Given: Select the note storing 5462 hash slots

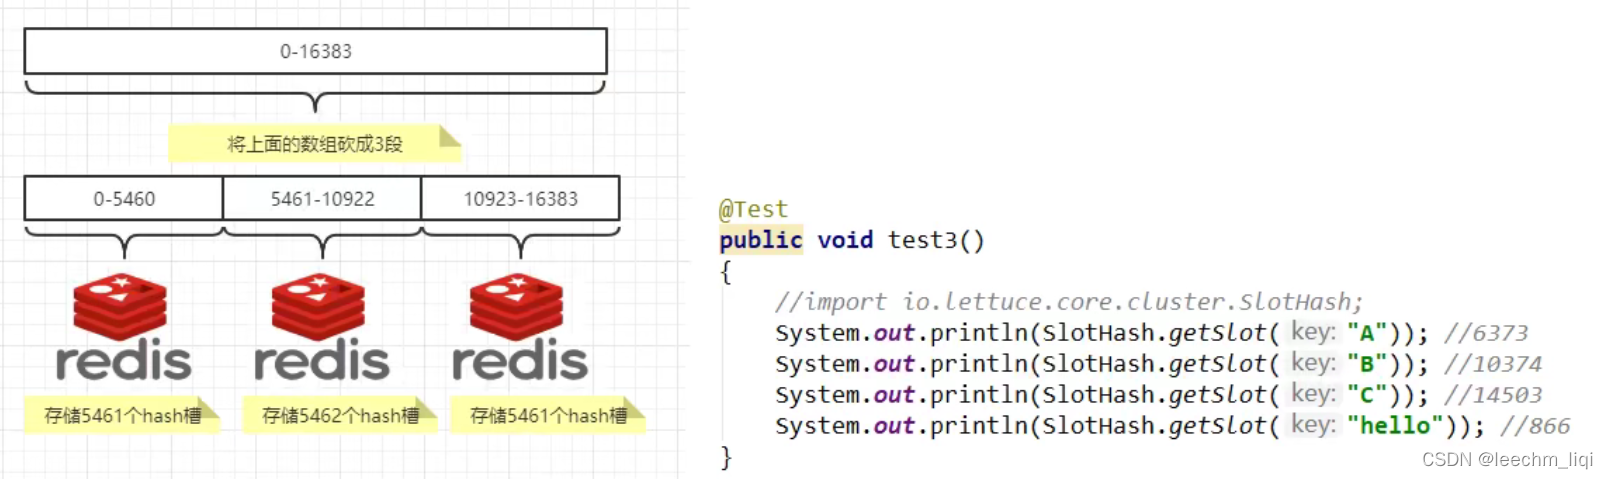Looking at the screenshot, I should (340, 415).
